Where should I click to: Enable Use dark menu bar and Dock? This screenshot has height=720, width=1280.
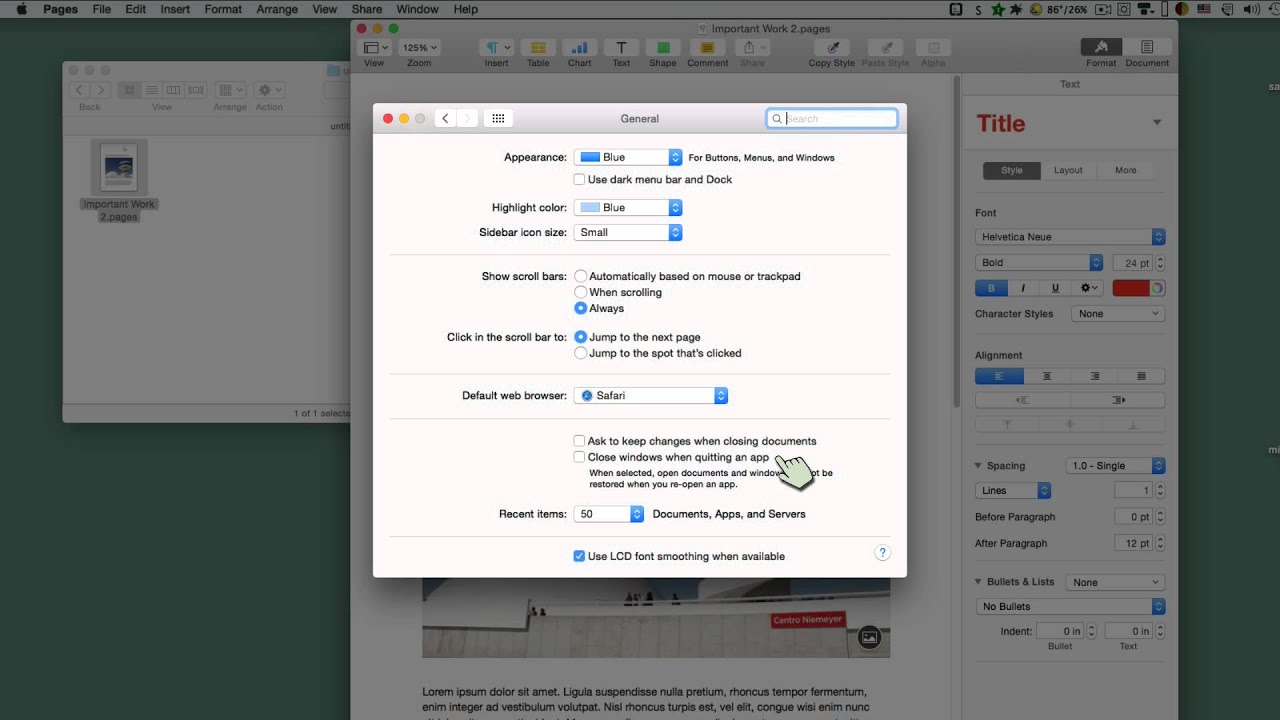click(579, 180)
